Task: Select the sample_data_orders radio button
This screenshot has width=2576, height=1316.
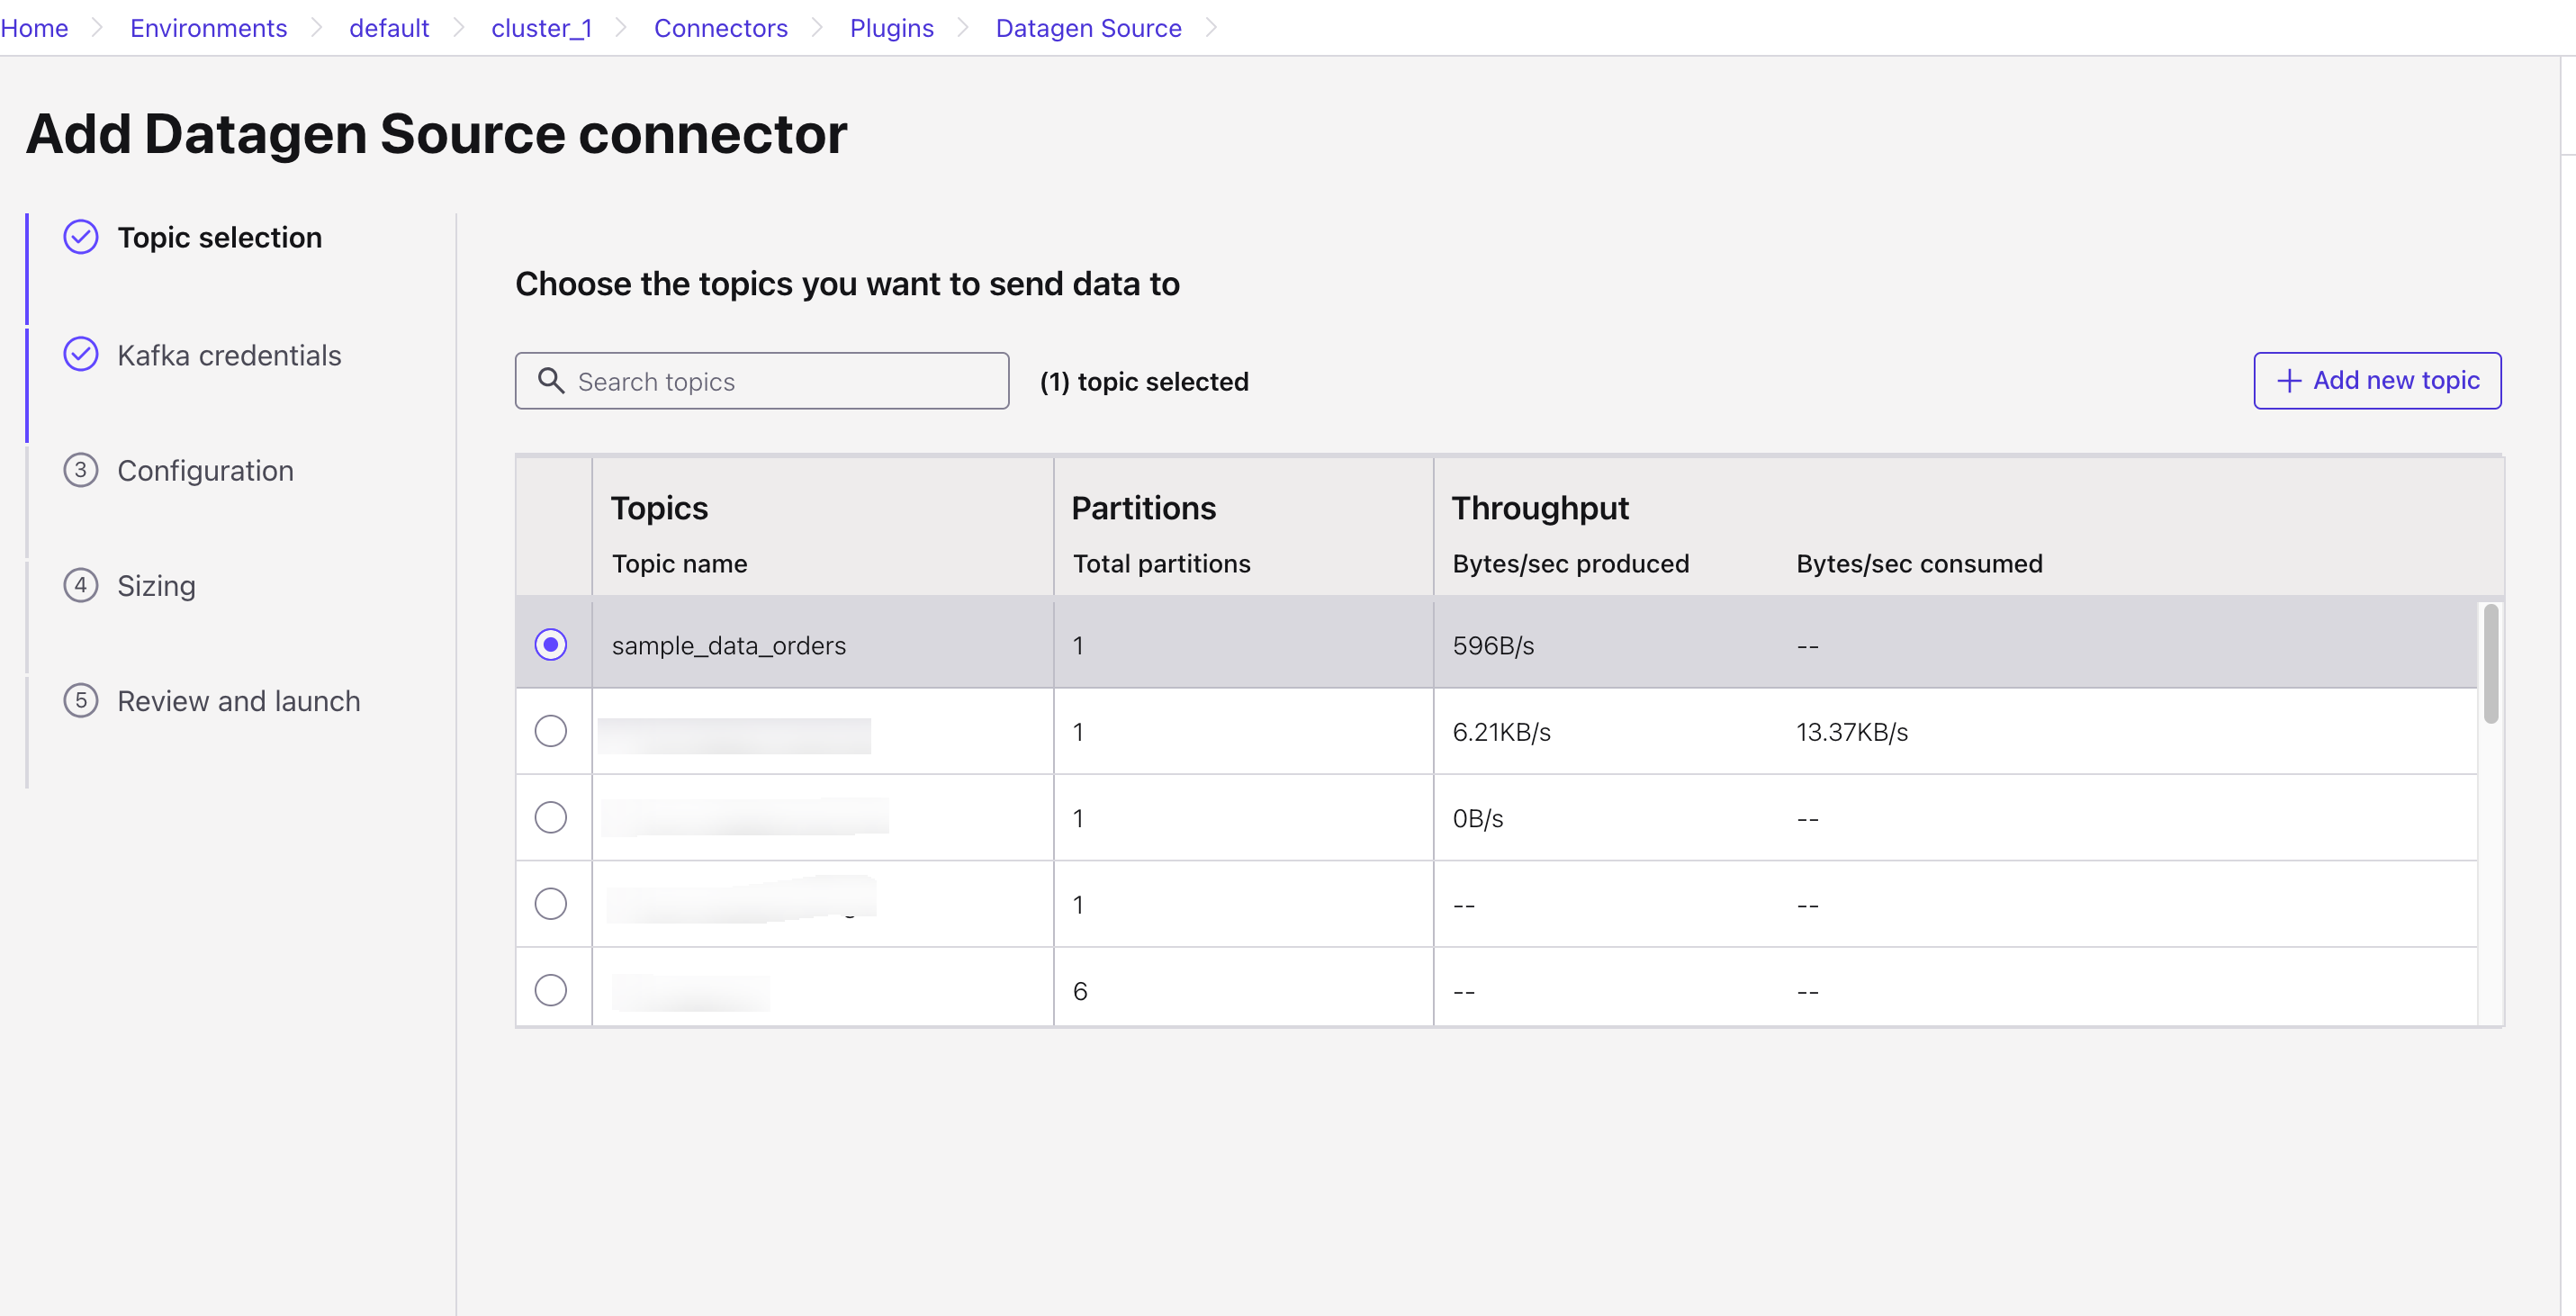Action: 550,645
